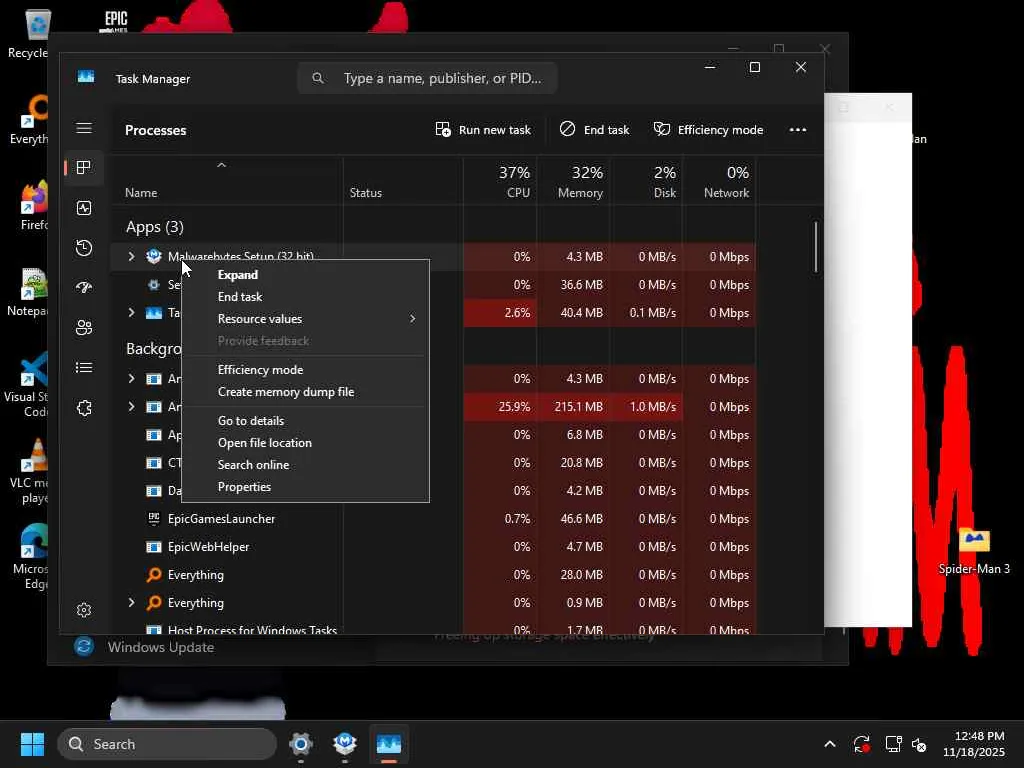
Task: Open the Windows Start menu
Action: [x=32, y=744]
